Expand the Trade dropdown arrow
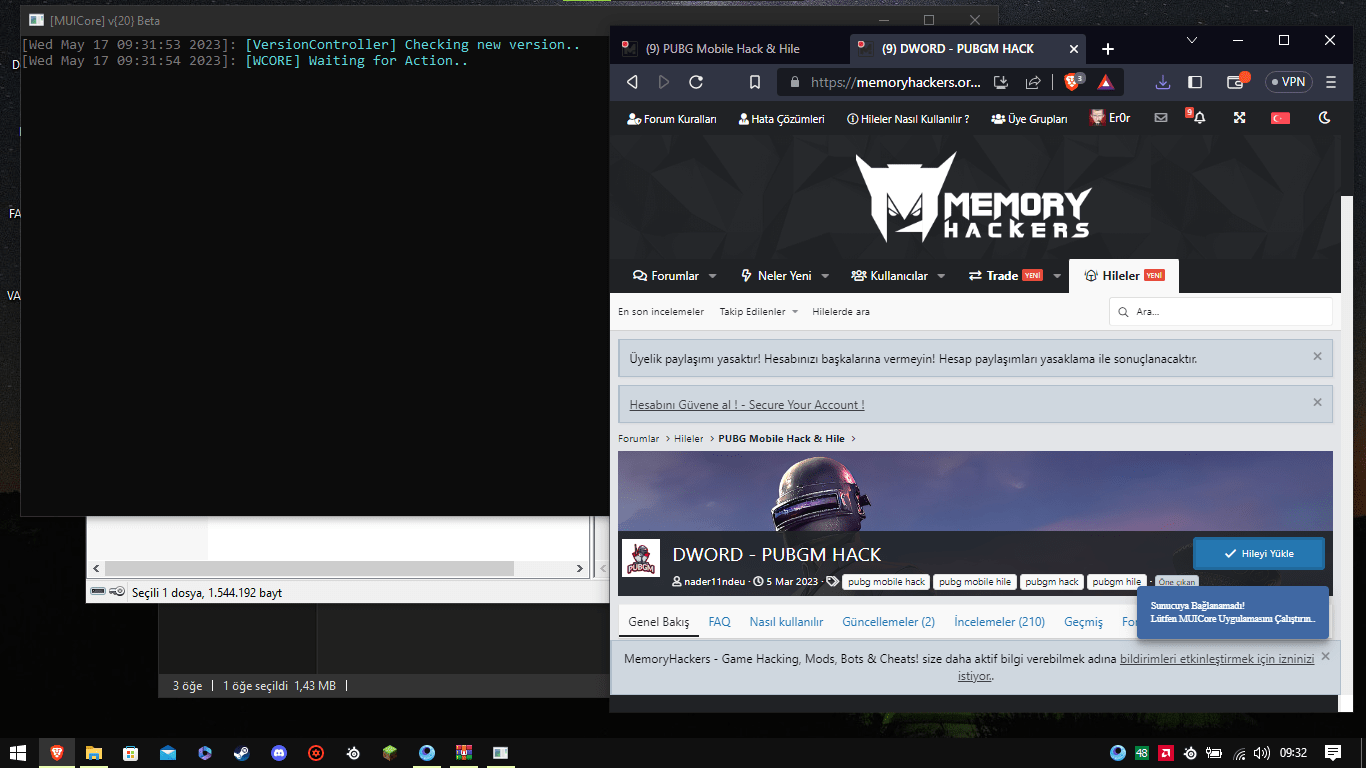The height and width of the screenshot is (768, 1366). 1056,276
